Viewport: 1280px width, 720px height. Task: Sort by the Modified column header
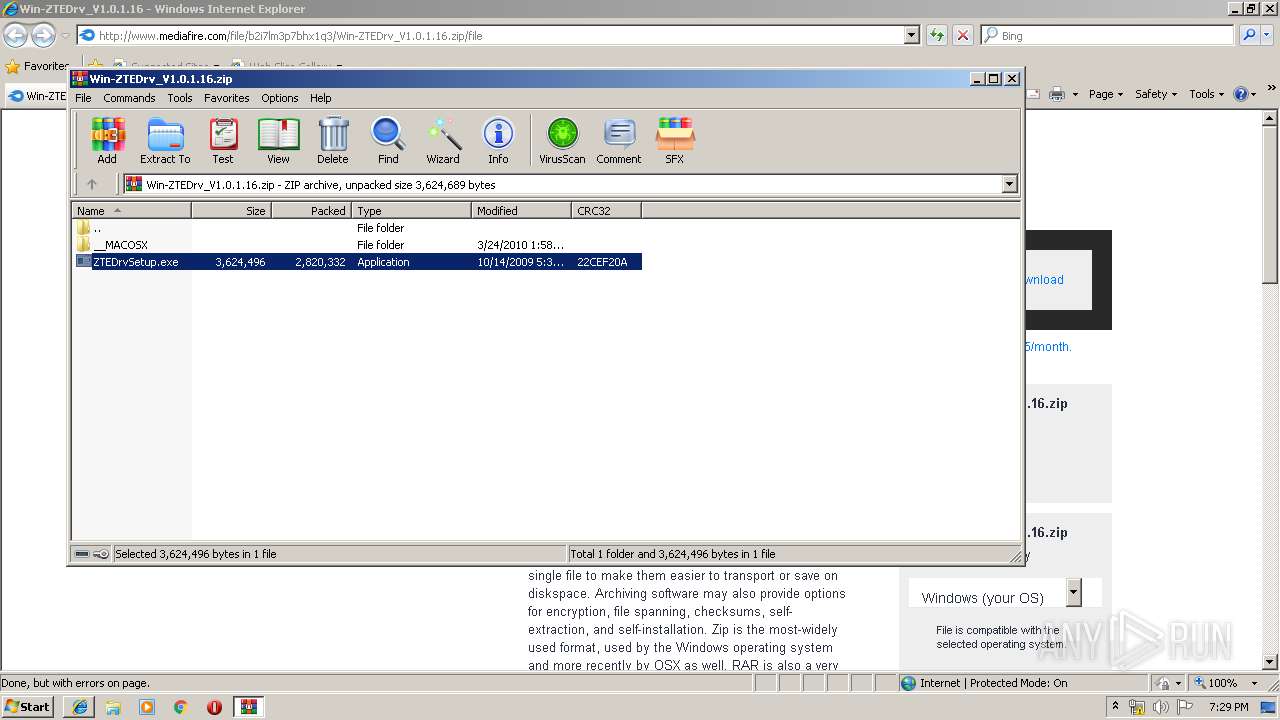tap(521, 210)
